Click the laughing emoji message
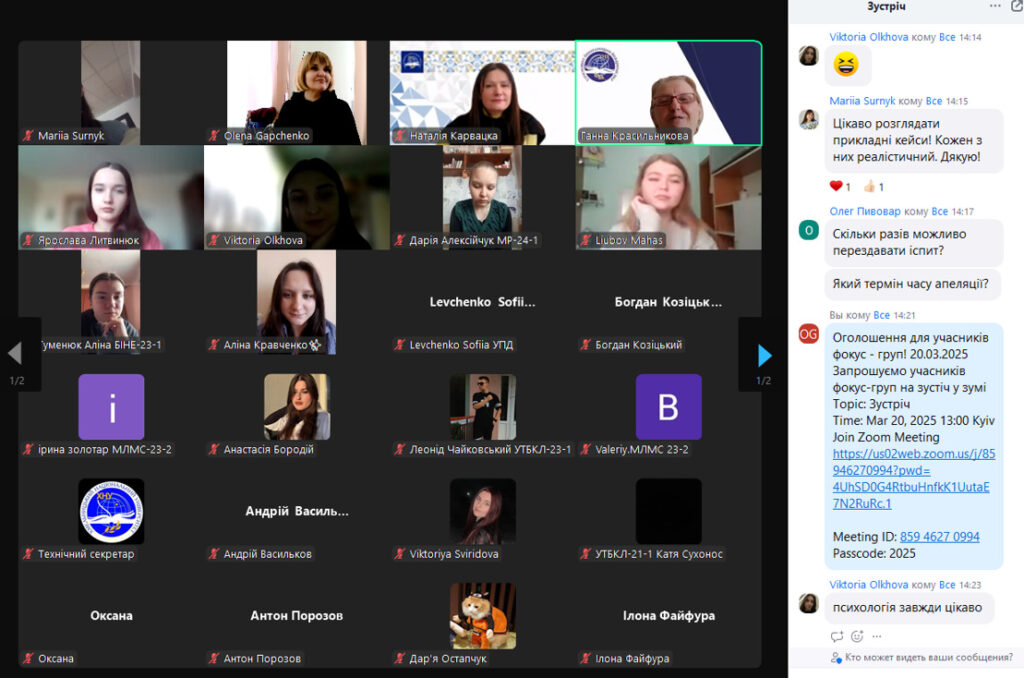The image size is (1024, 678). pos(846,65)
